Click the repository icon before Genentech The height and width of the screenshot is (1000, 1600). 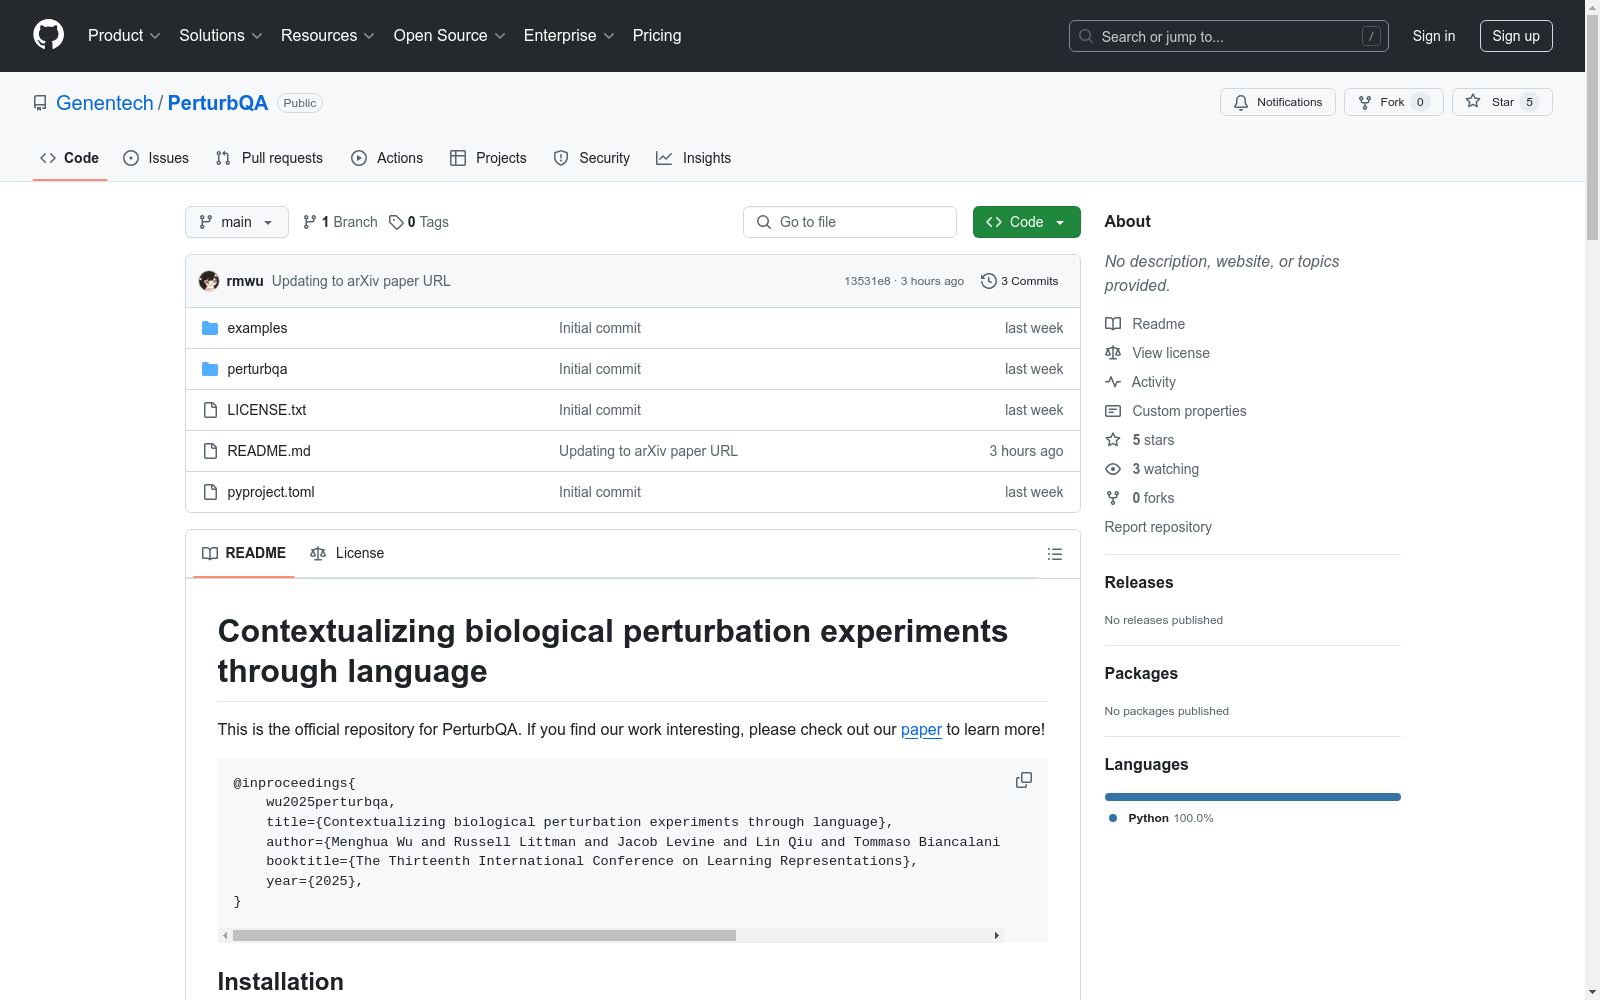(40, 103)
